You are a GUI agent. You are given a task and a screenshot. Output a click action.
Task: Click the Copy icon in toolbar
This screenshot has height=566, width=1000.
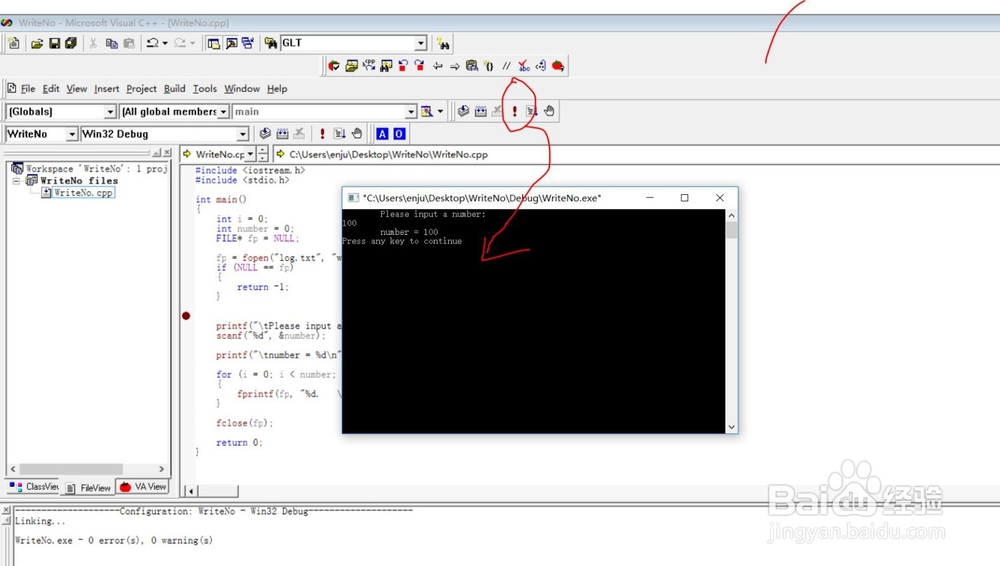pos(112,43)
